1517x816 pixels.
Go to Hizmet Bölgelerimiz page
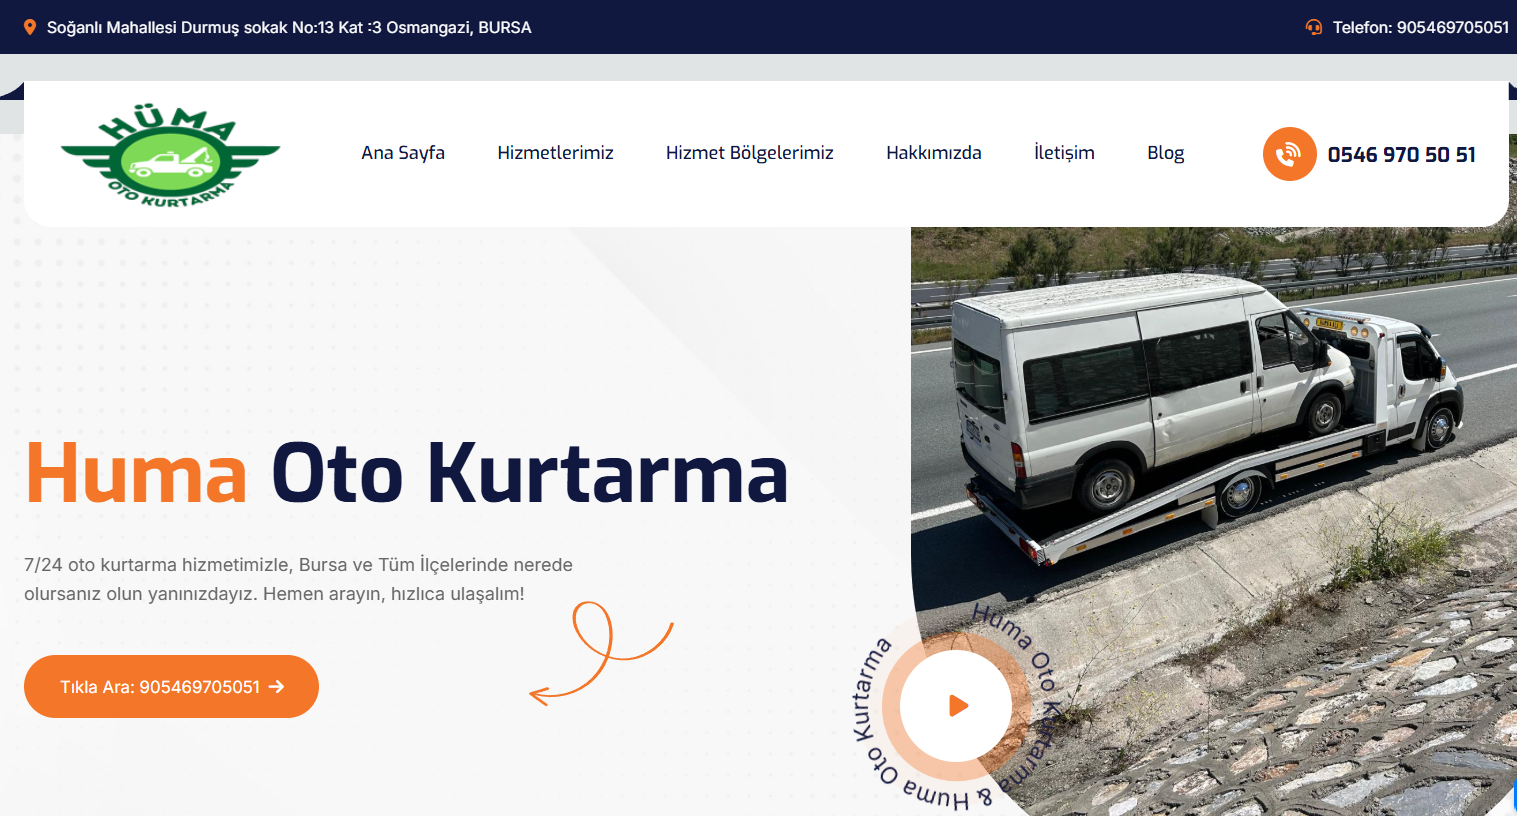[750, 153]
